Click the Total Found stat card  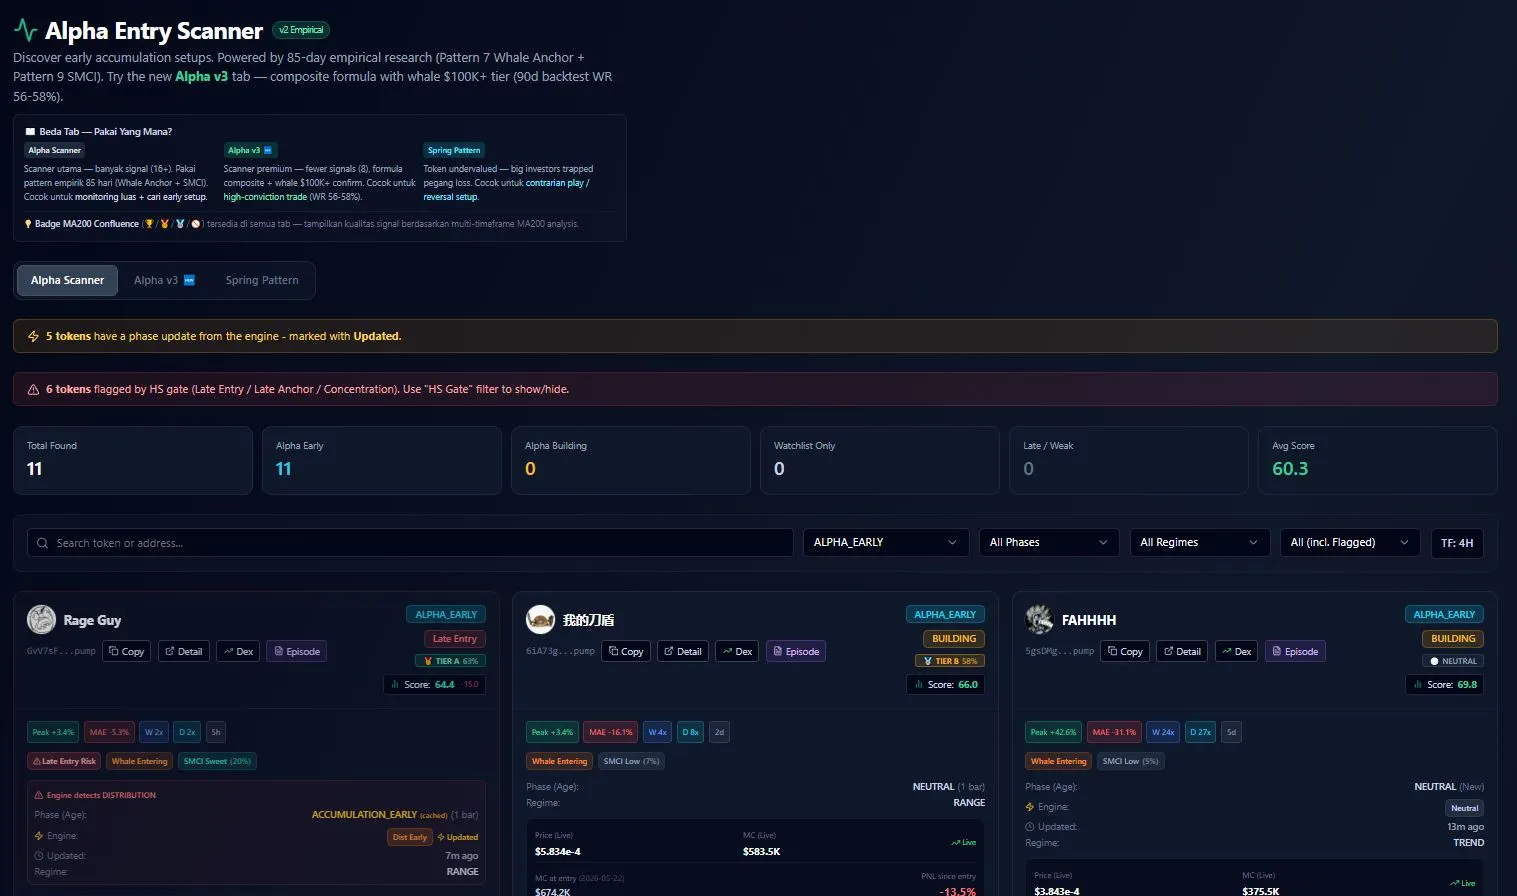pos(133,460)
